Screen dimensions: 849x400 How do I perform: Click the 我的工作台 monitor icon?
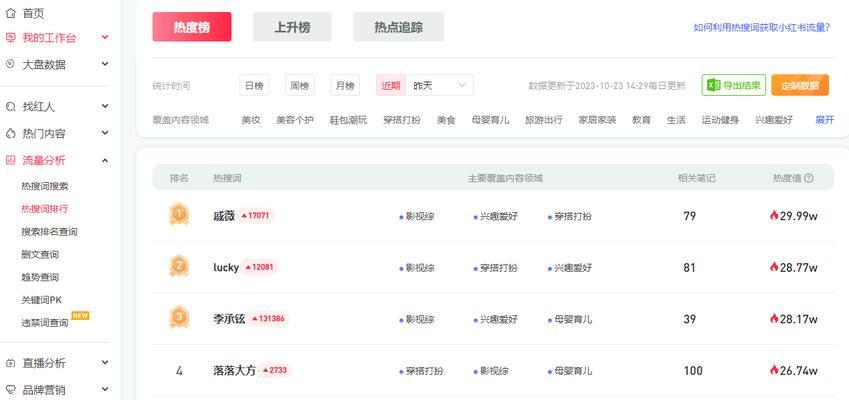tap(10, 38)
